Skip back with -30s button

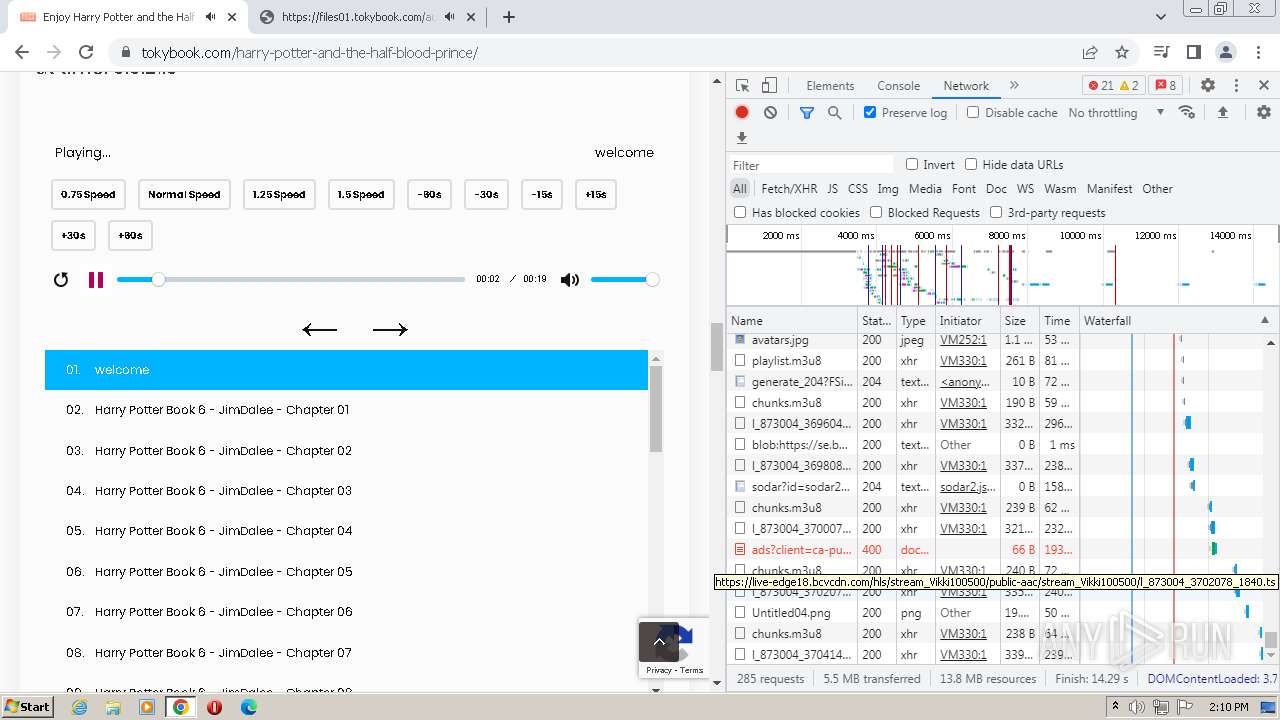coord(487,195)
